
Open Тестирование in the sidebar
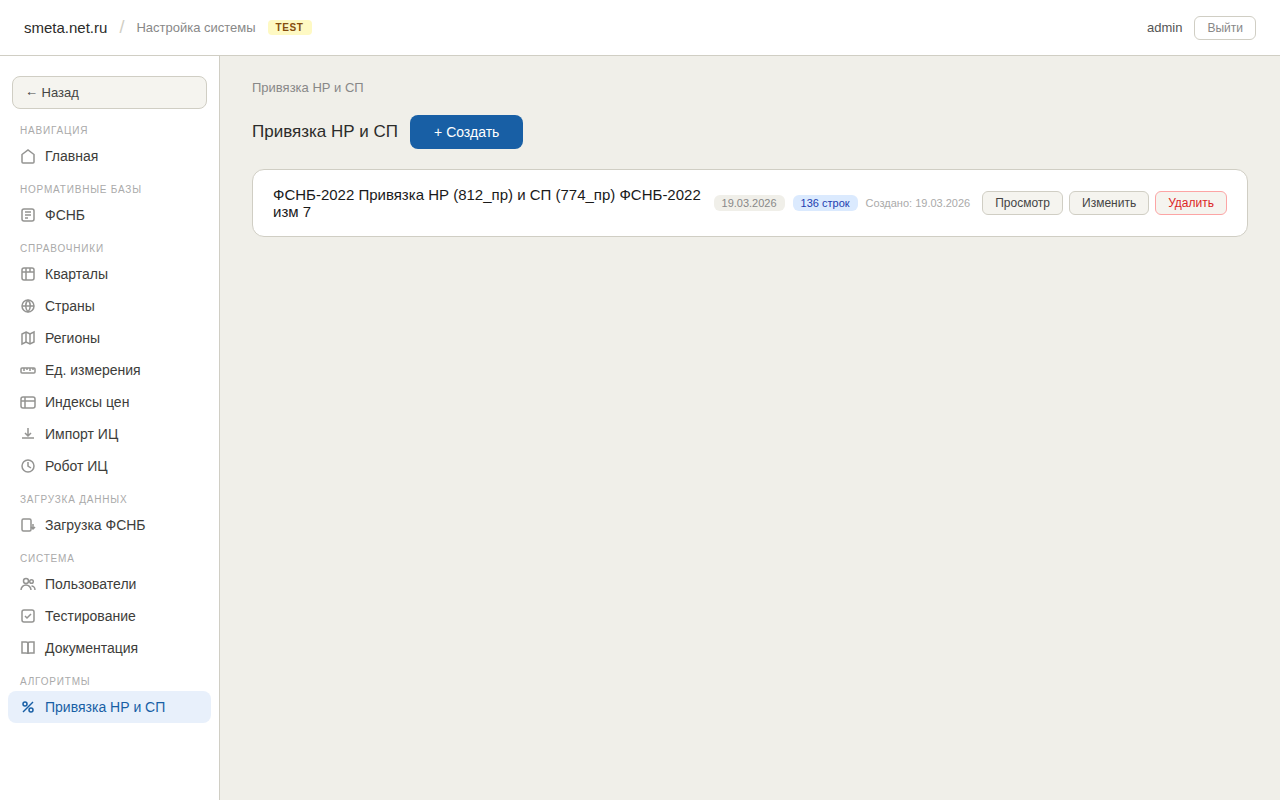pyautogui.click(x=90, y=616)
